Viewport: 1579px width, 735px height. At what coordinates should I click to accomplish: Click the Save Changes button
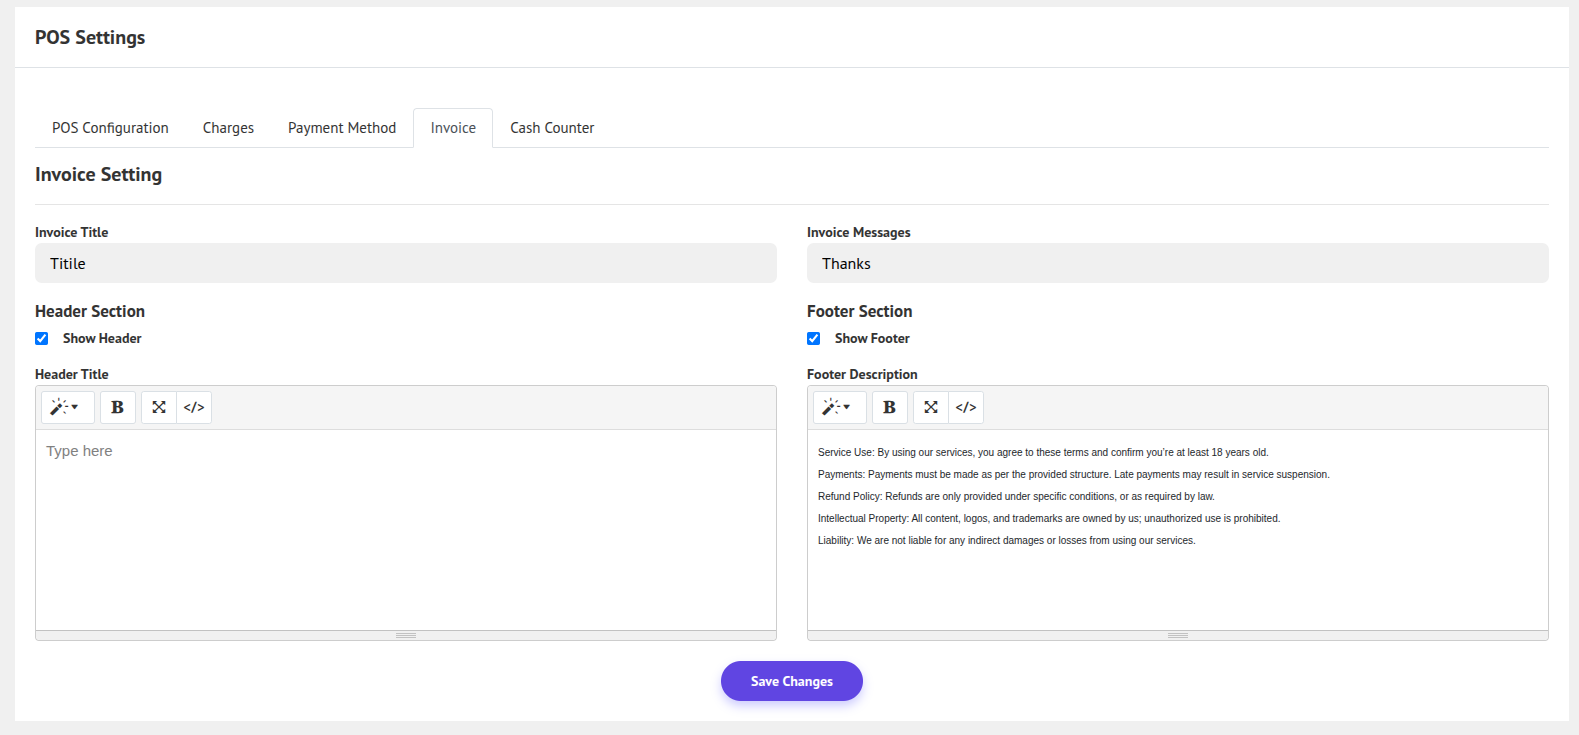point(791,681)
